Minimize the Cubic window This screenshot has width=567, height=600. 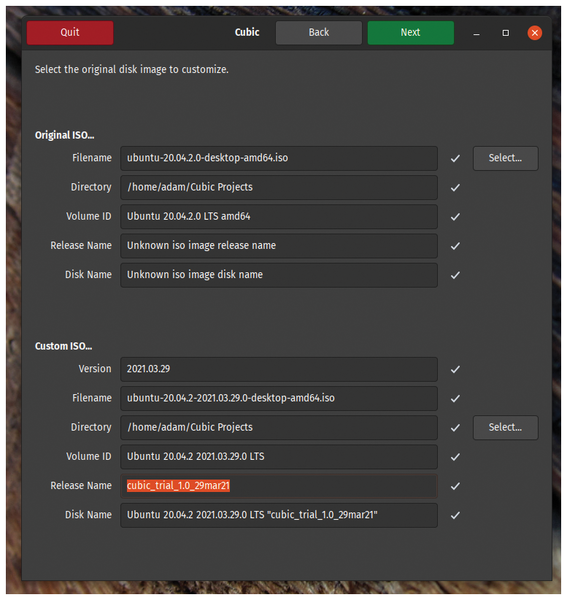click(476, 33)
